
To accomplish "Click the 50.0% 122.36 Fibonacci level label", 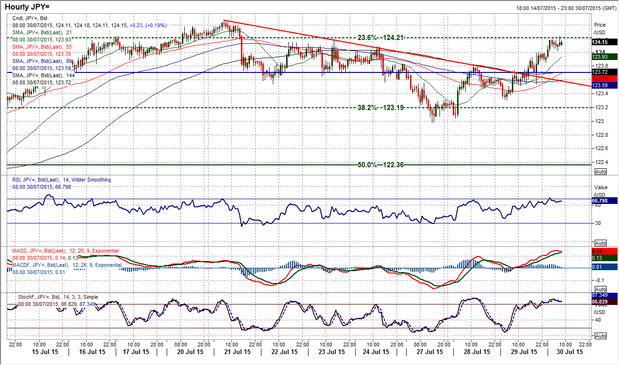I will point(380,165).
